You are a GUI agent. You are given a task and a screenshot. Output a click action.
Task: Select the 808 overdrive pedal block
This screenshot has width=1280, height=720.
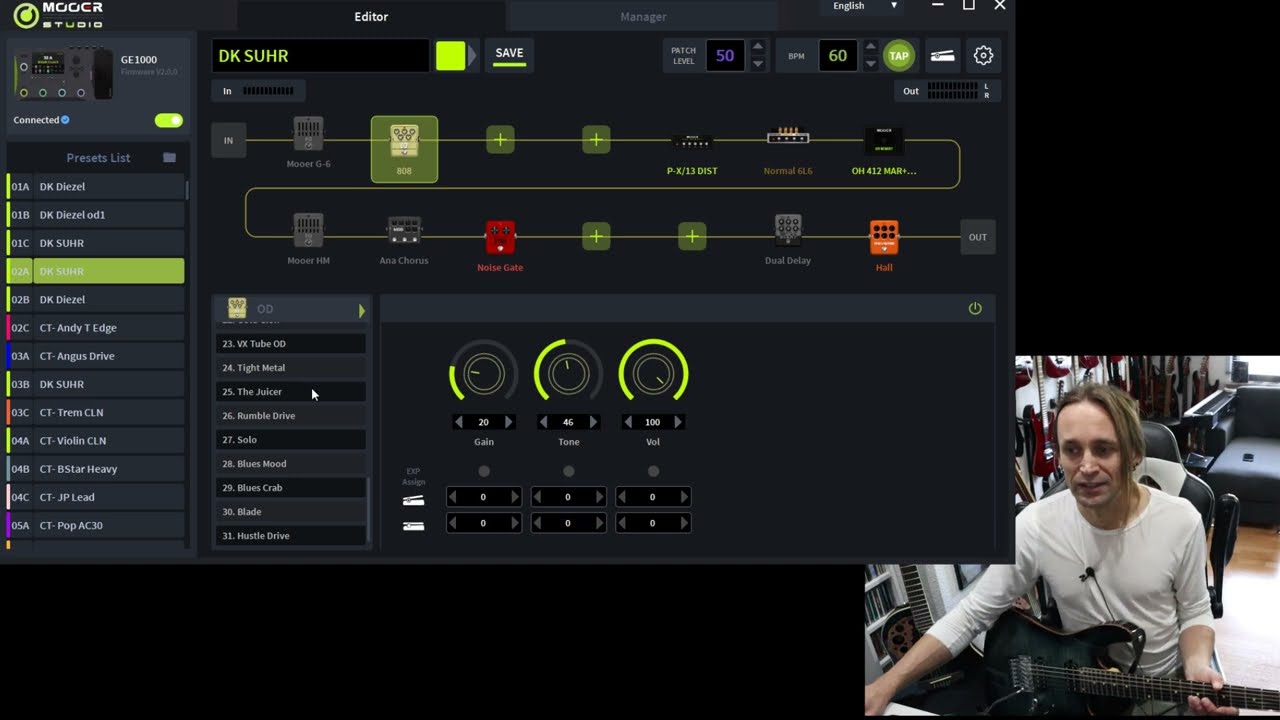404,149
